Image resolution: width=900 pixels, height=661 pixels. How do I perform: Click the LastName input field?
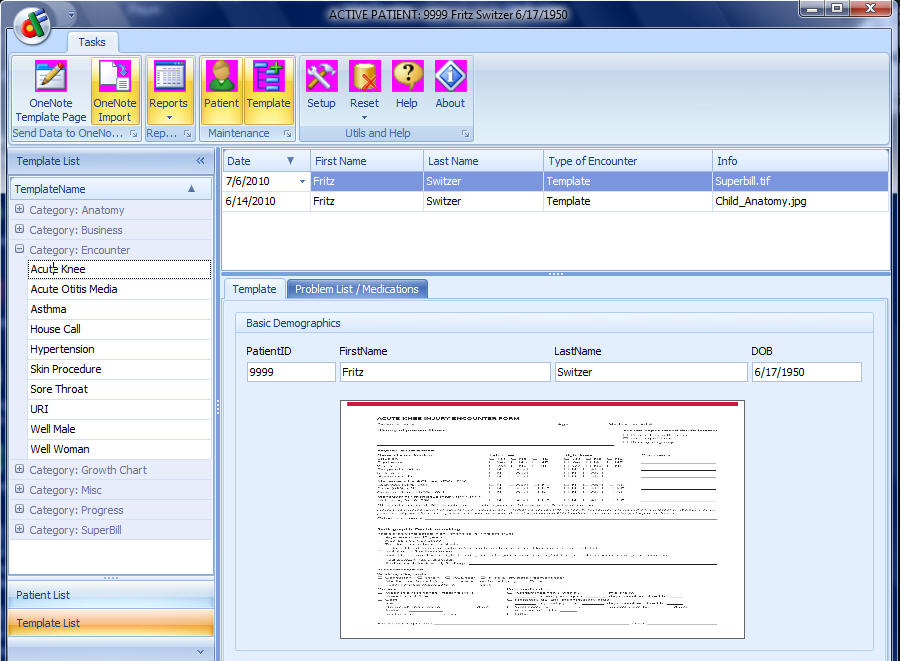pos(650,372)
